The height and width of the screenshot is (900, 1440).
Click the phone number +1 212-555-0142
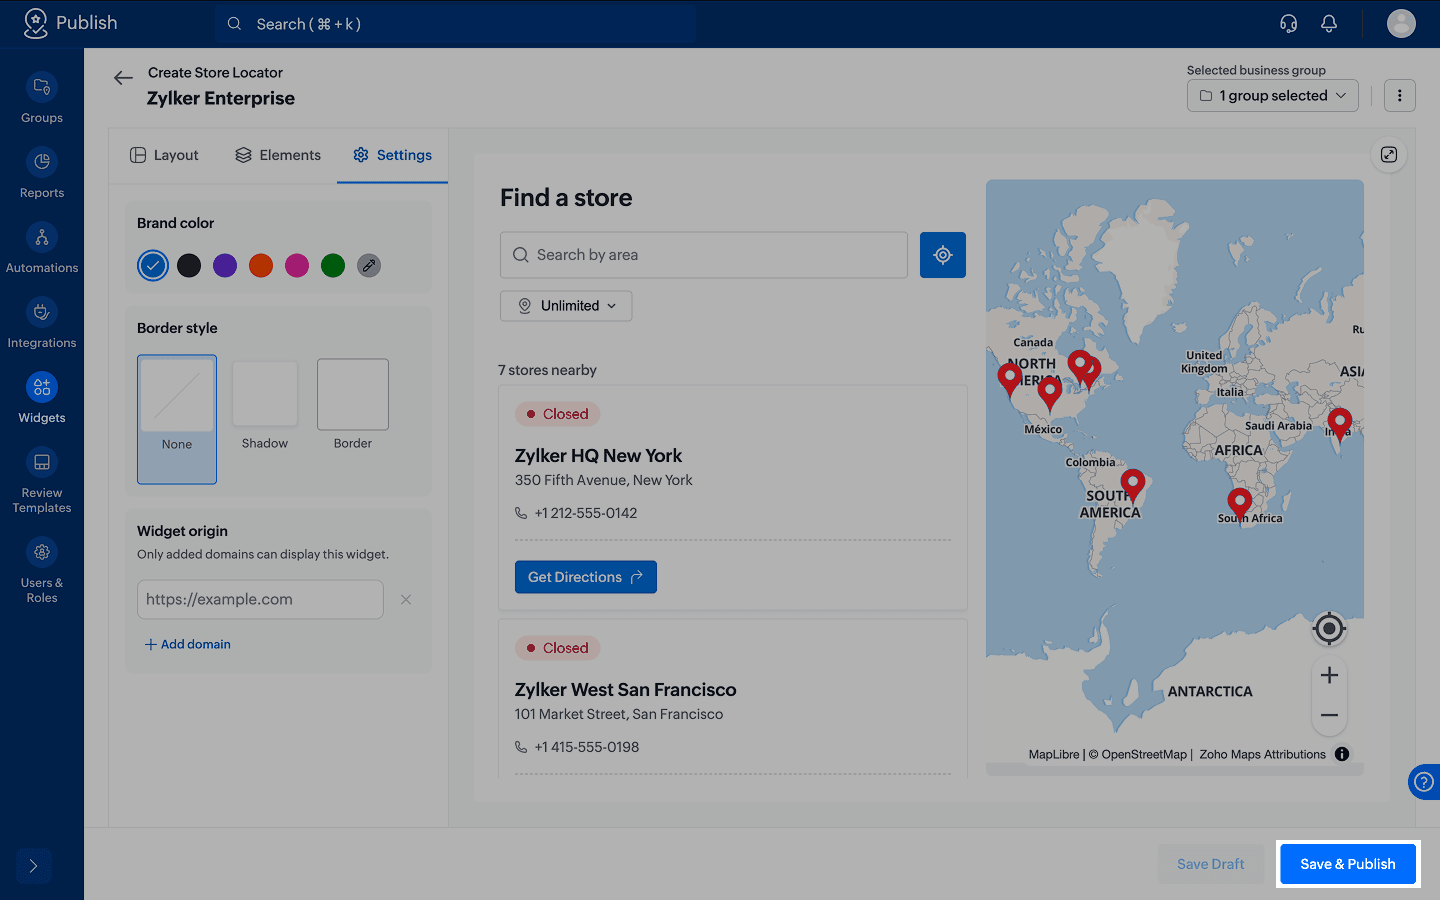tap(586, 513)
